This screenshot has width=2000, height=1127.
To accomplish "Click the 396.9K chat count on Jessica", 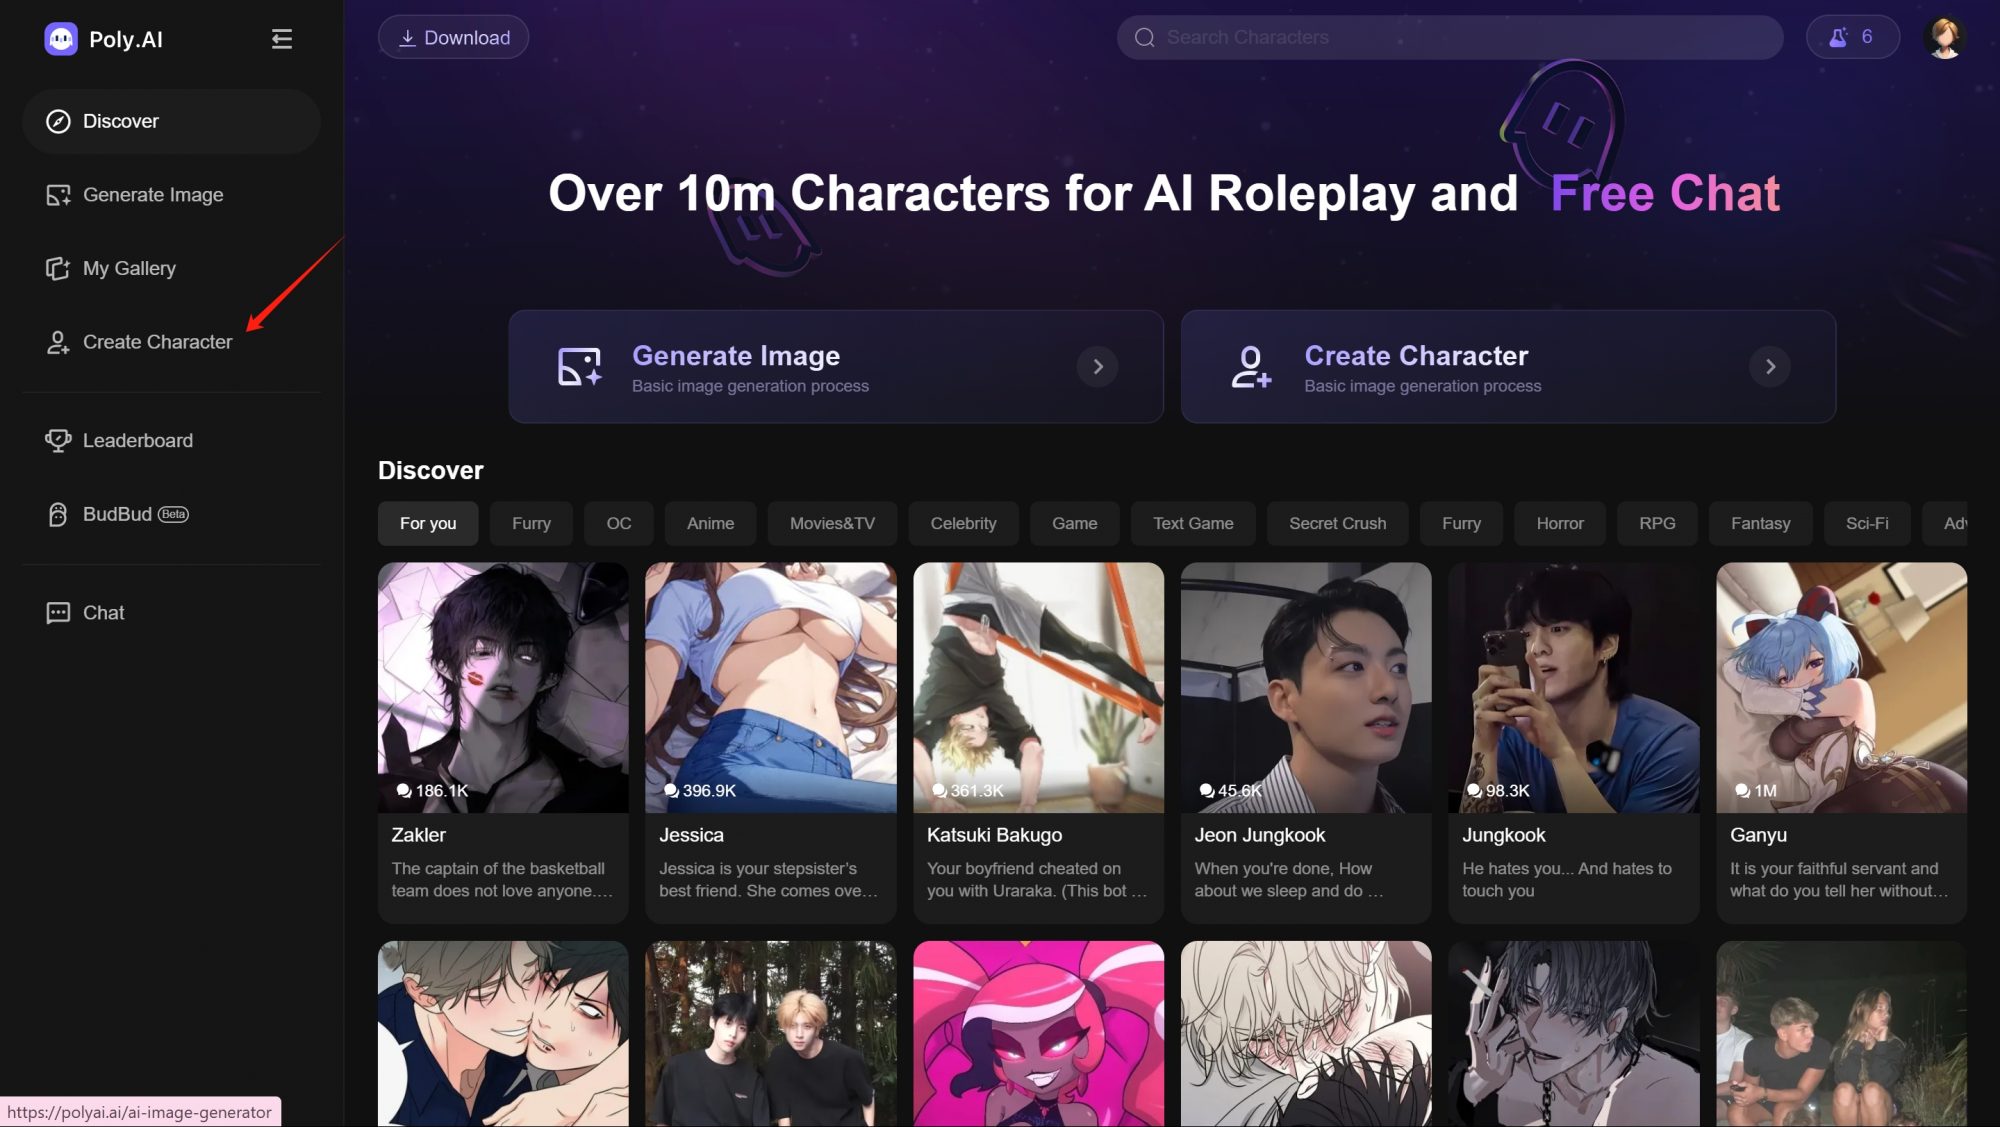I will point(700,791).
